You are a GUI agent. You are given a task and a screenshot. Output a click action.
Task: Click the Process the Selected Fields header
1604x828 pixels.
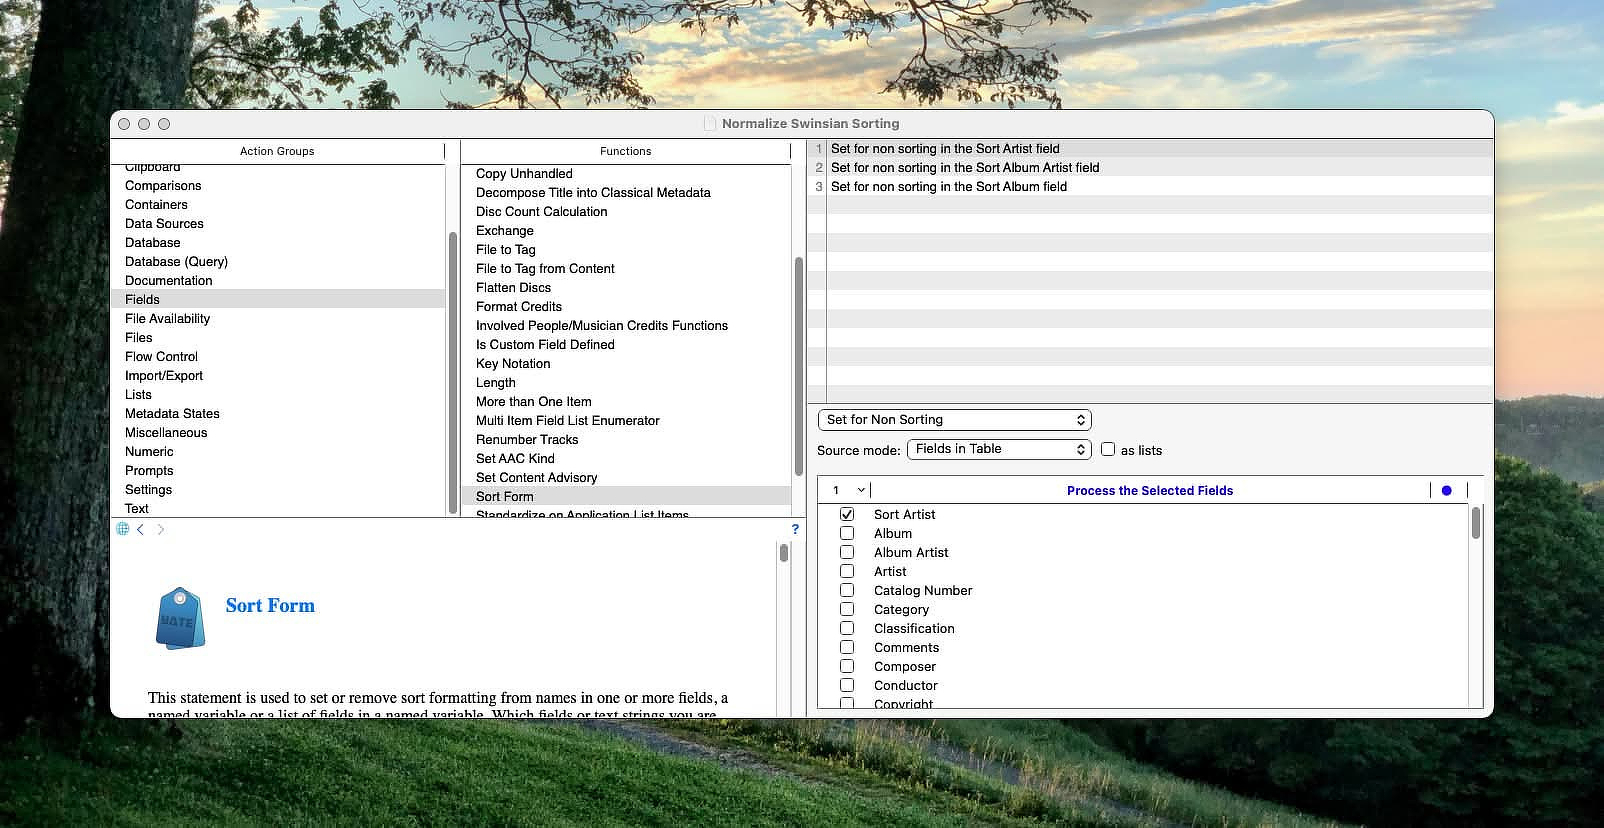point(1149,490)
